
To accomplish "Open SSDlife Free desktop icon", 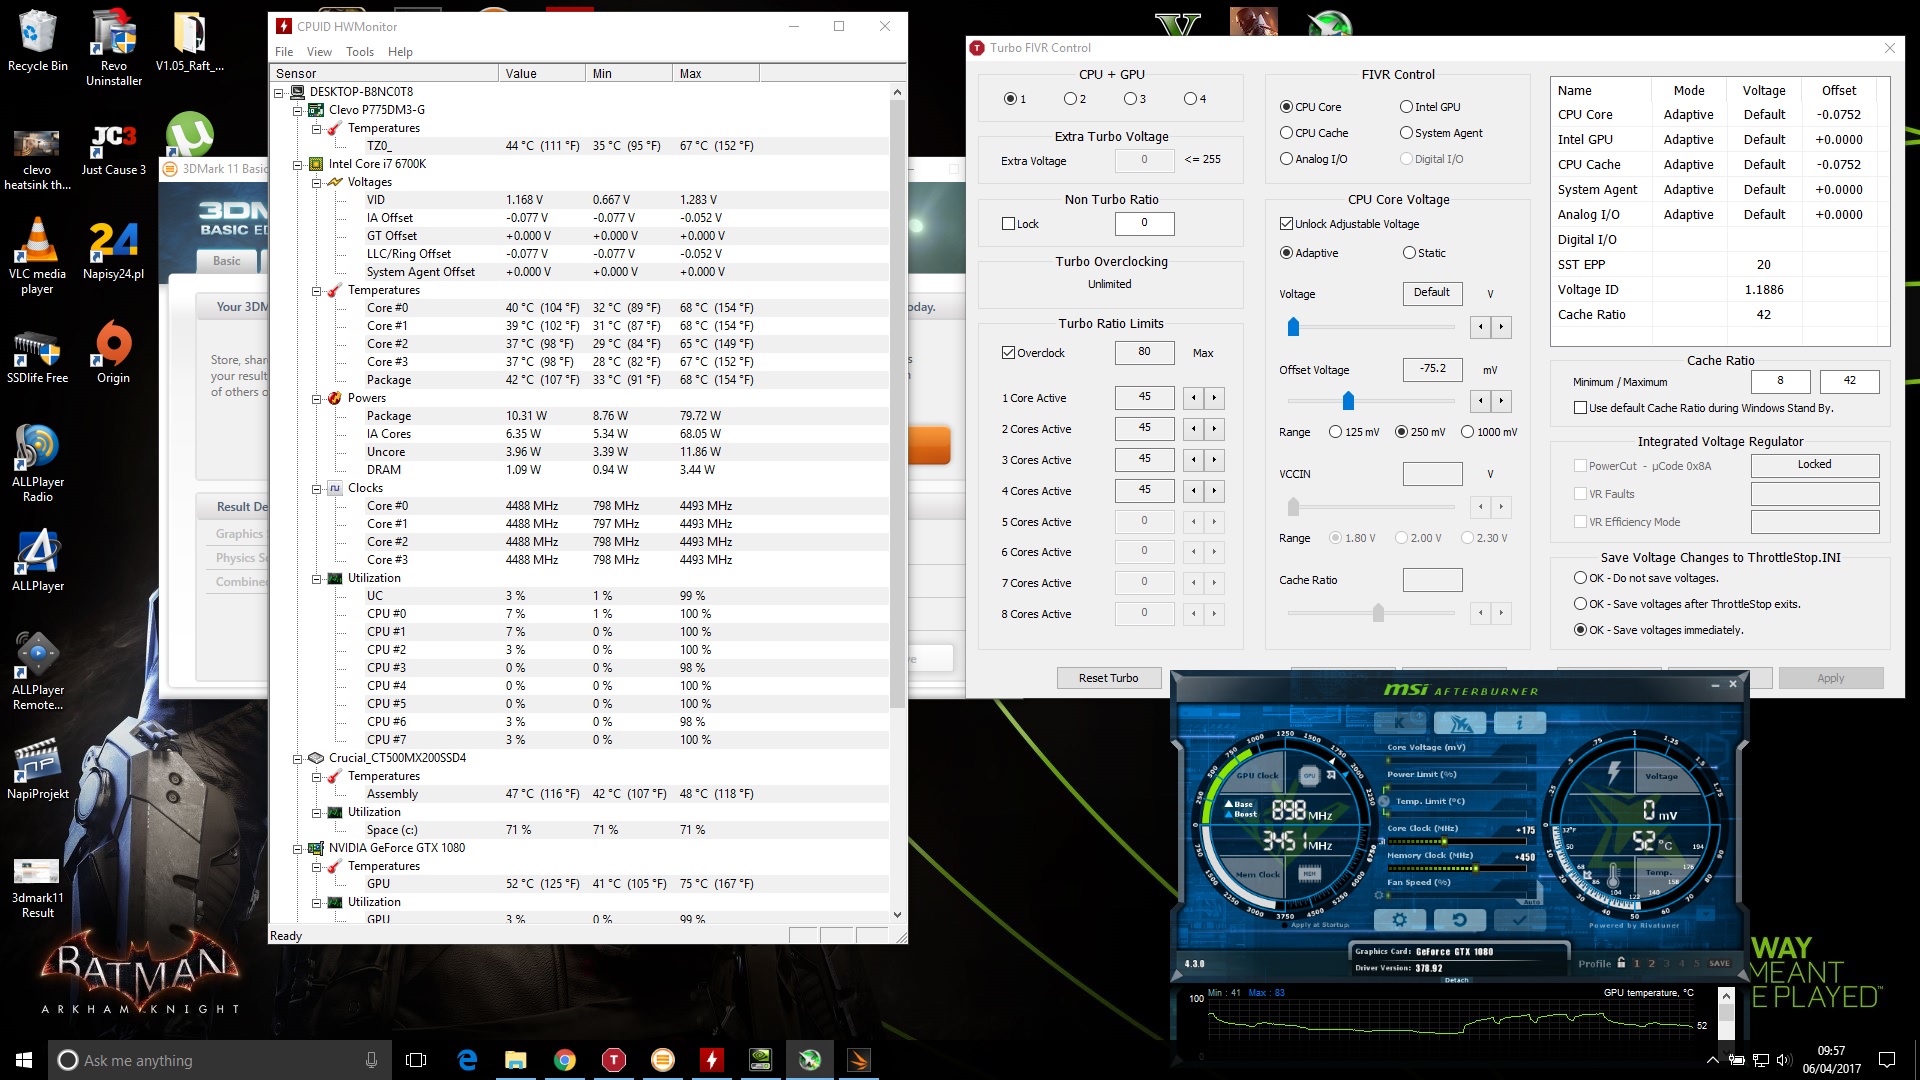I will tap(38, 357).
